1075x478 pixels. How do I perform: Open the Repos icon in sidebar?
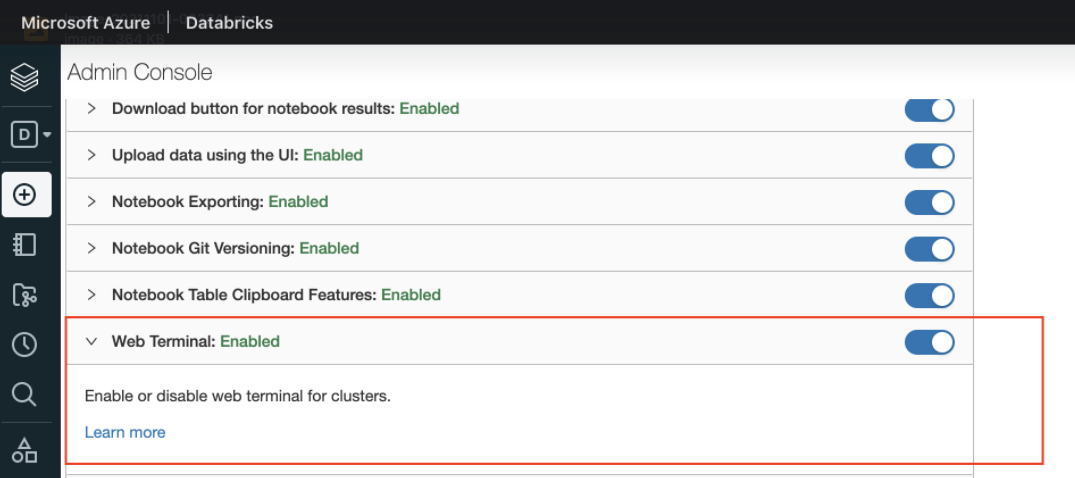[x=24, y=294]
